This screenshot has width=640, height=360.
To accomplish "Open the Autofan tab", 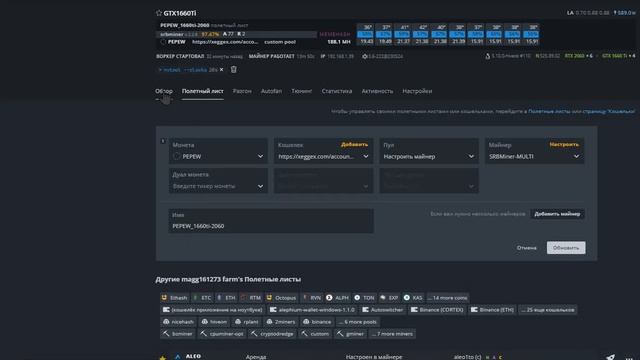I will 271,91.
